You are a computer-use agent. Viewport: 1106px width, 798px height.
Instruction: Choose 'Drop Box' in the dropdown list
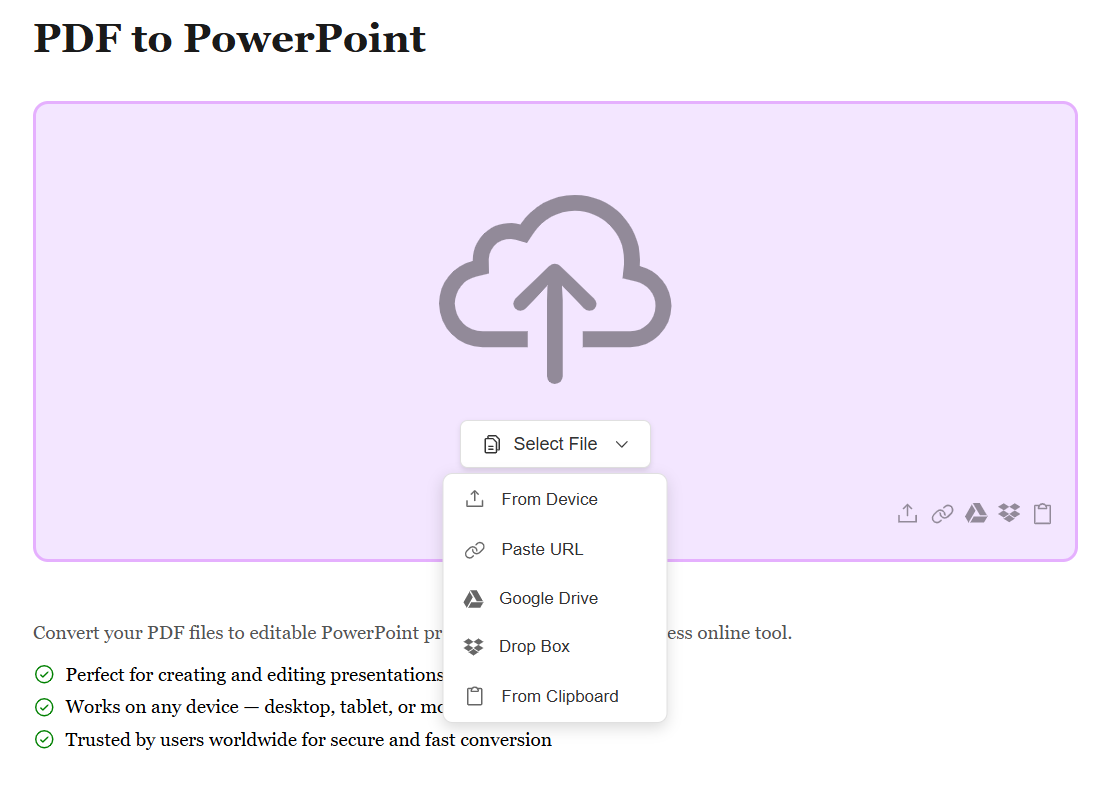pos(534,646)
